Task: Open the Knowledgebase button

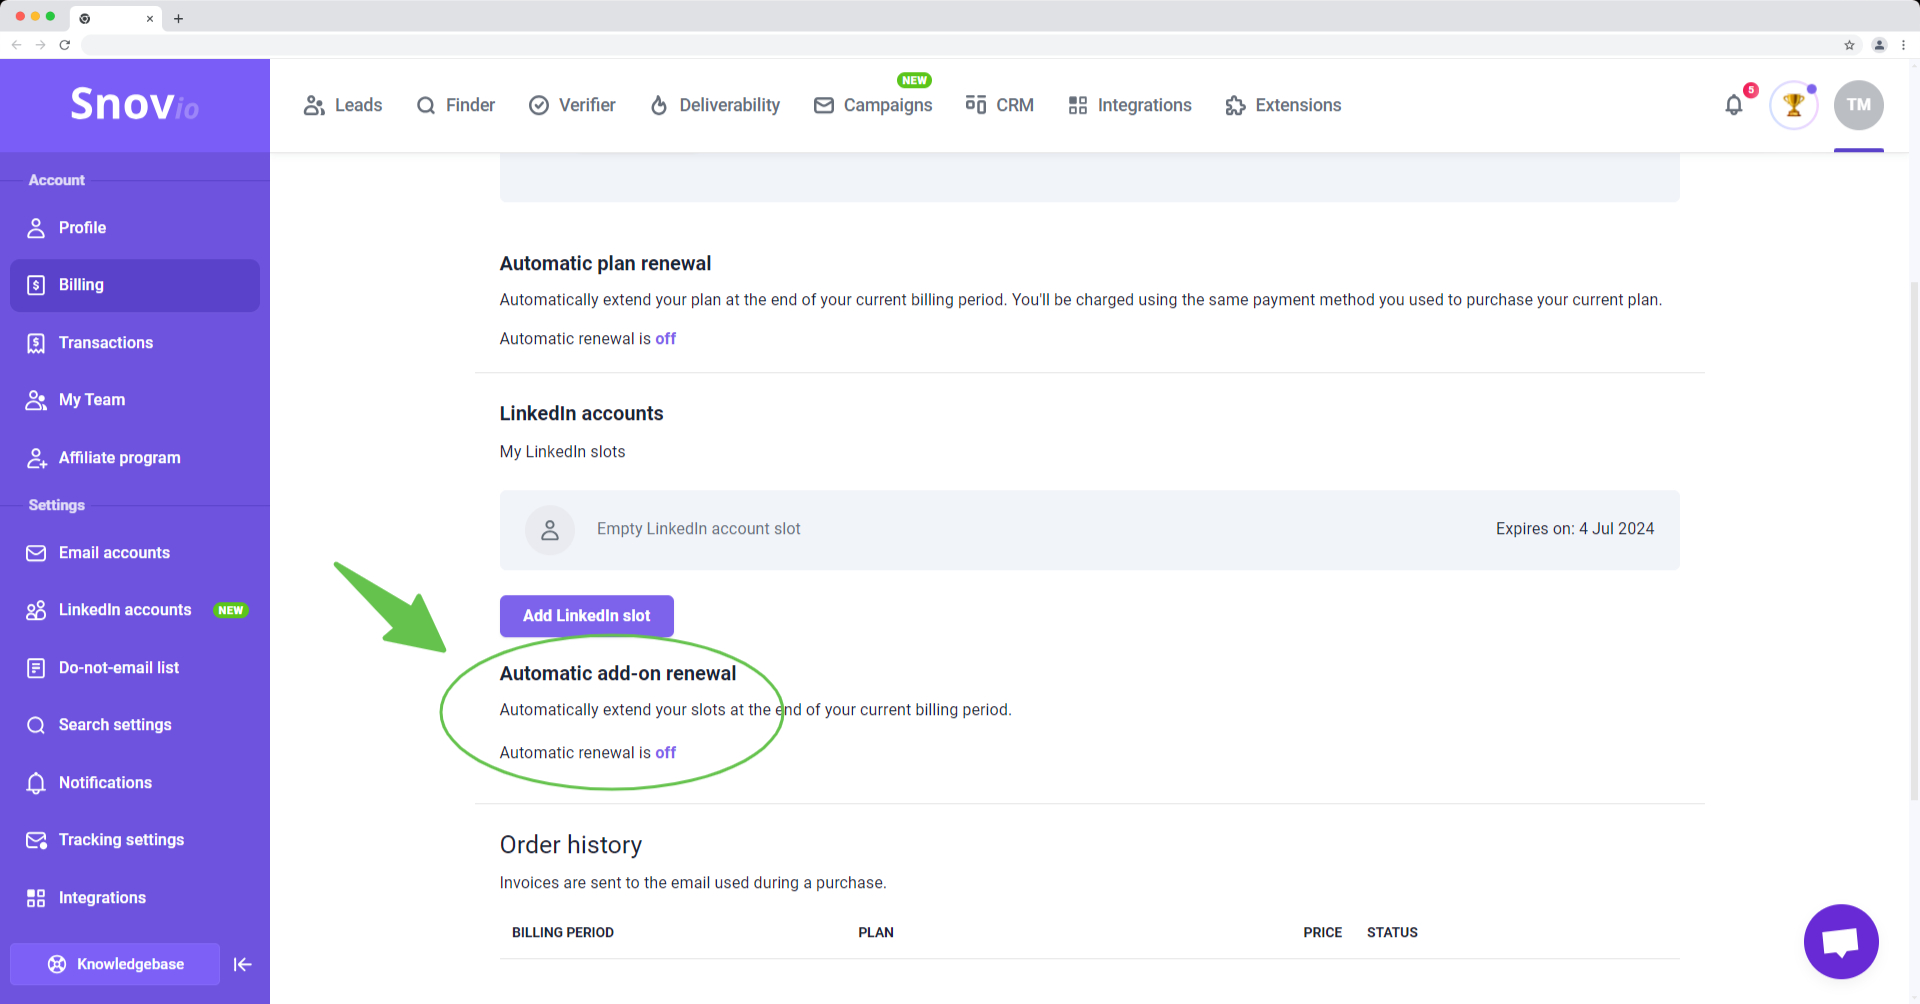Action: pyautogui.click(x=115, y=964)
